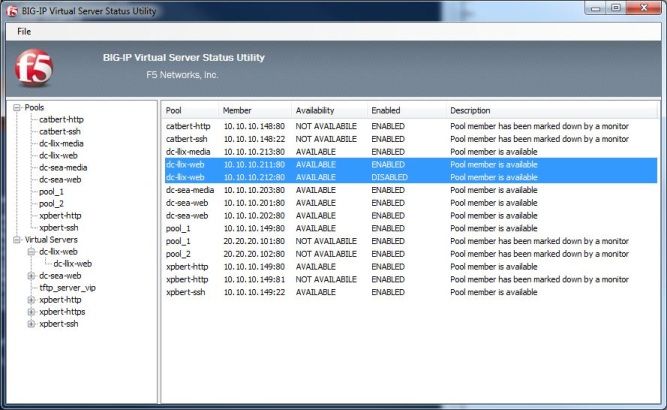Sort by the Pool column header
This screenshot has width=667, height=410.
(190, 111)
